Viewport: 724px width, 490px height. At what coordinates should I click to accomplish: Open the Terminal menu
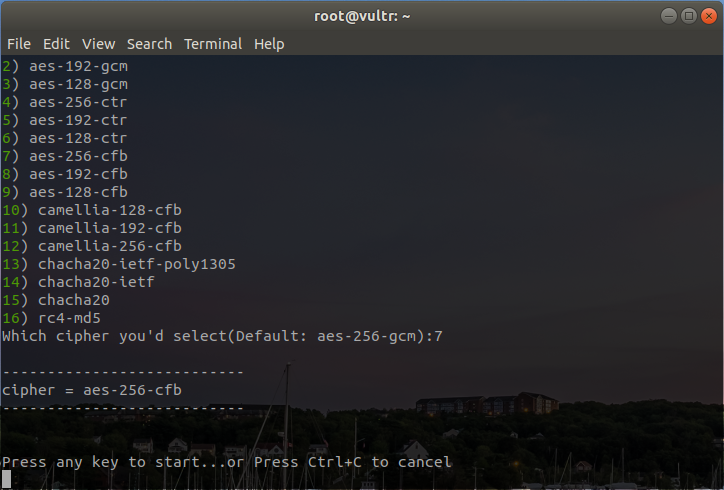coord(213,44)
